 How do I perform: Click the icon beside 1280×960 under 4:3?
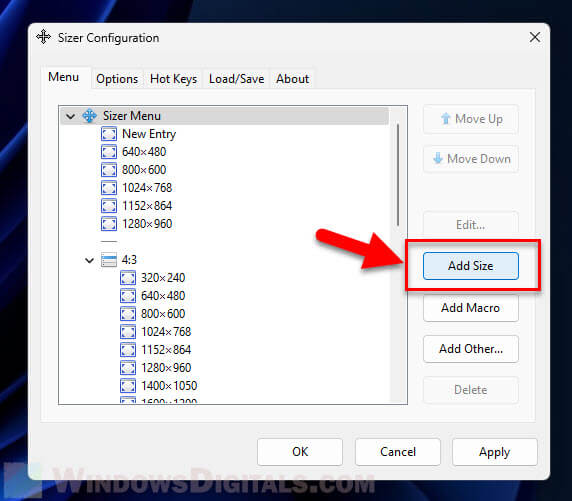[128, 368]
